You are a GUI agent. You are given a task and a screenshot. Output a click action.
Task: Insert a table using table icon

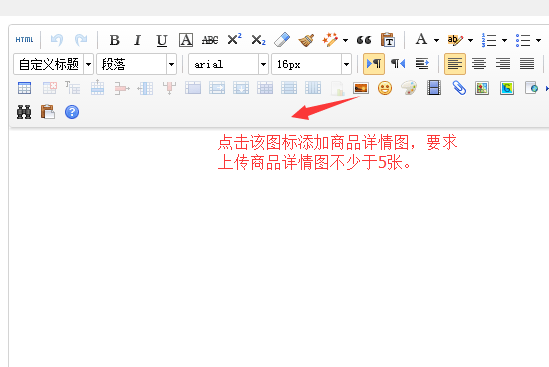24,88
